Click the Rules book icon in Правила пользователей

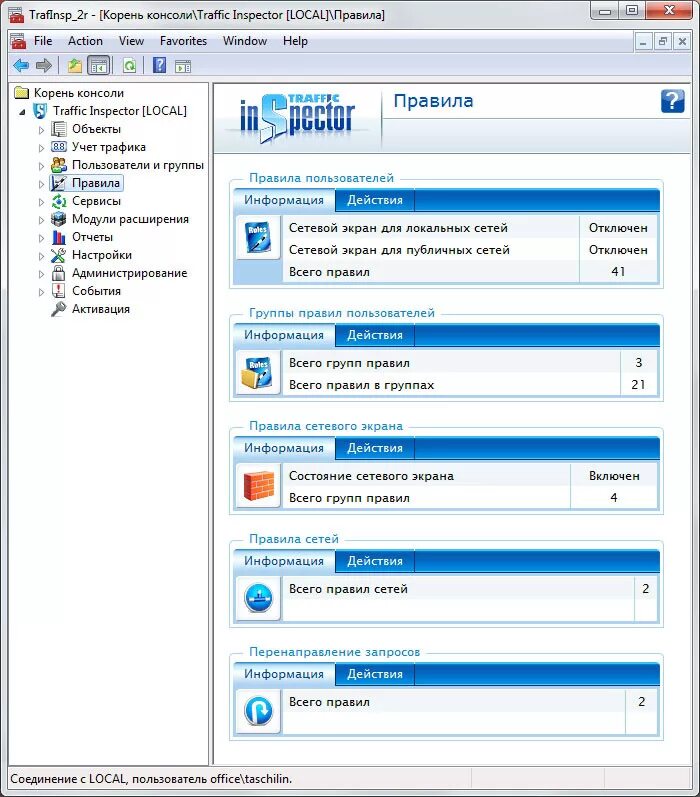(x=259, y=237)
